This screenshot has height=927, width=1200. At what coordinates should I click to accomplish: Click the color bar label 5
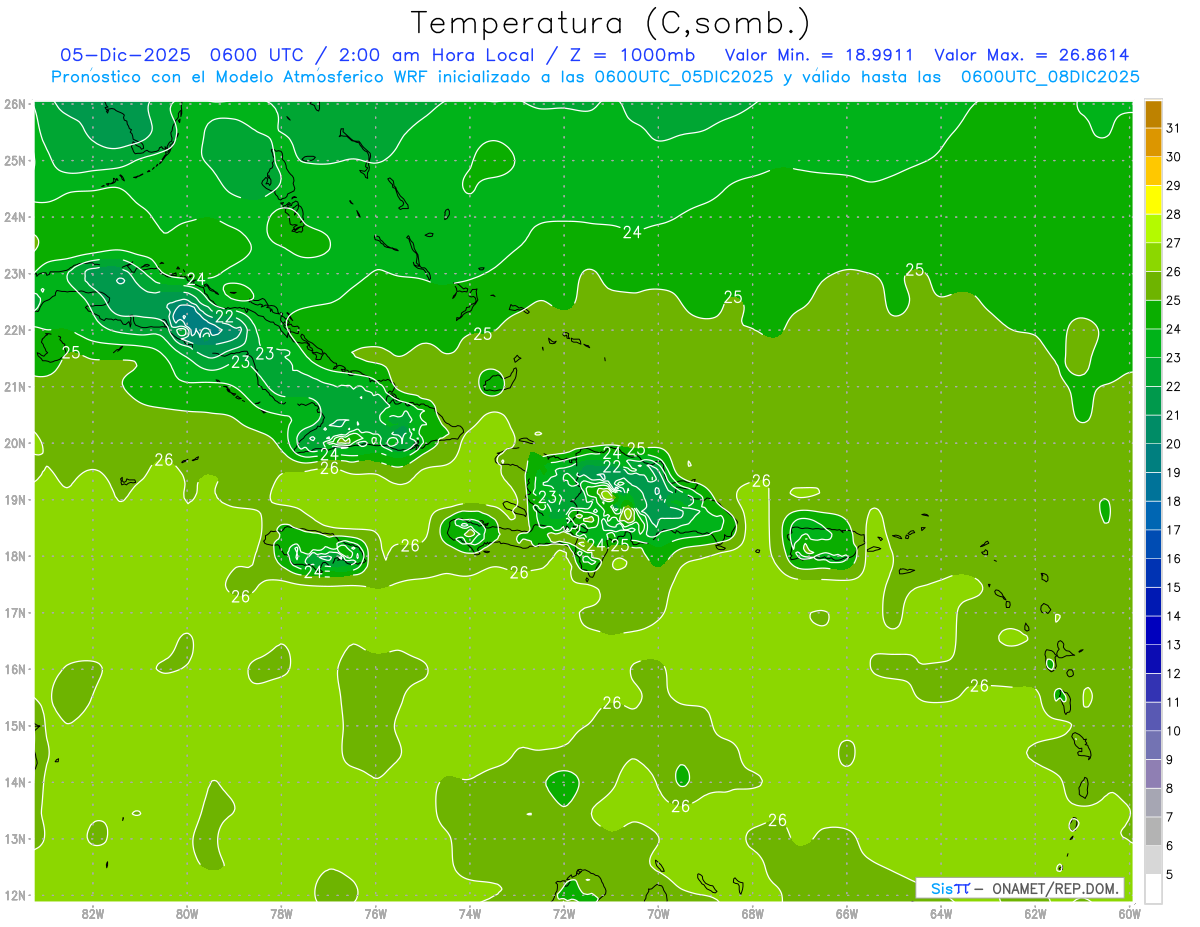(1170, 873)
